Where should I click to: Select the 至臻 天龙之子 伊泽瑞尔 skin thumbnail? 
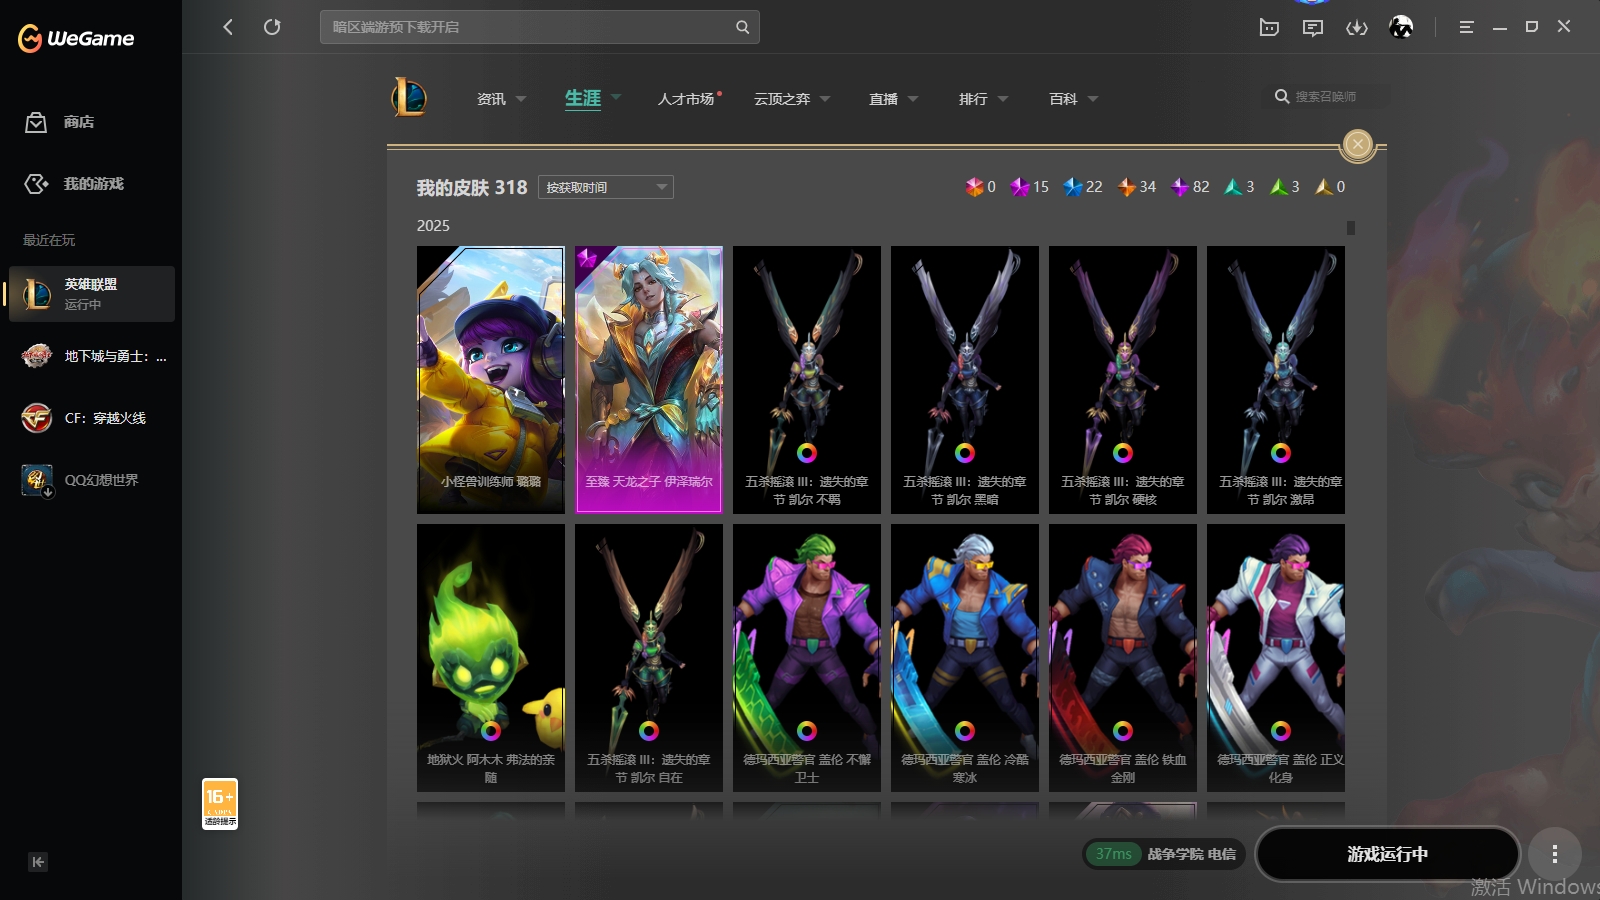(649, 379)
